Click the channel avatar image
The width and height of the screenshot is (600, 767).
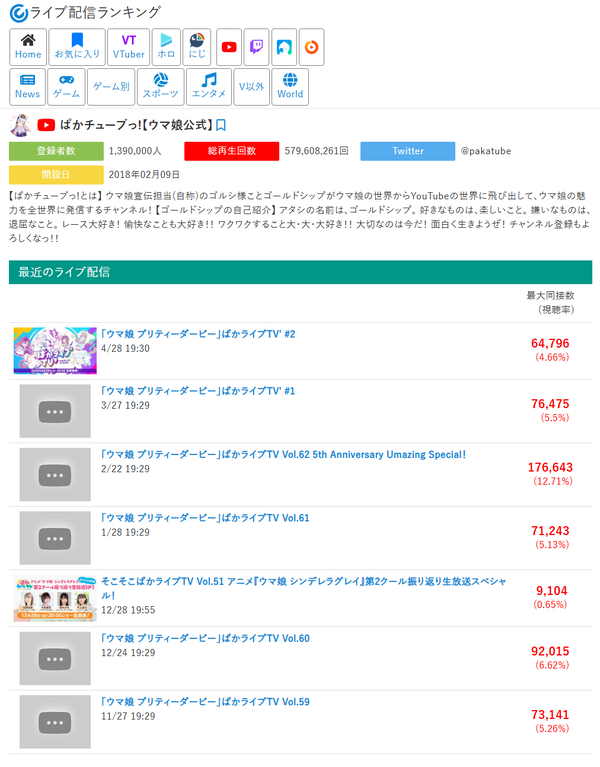pyautogui.click(x=21, y=125)
